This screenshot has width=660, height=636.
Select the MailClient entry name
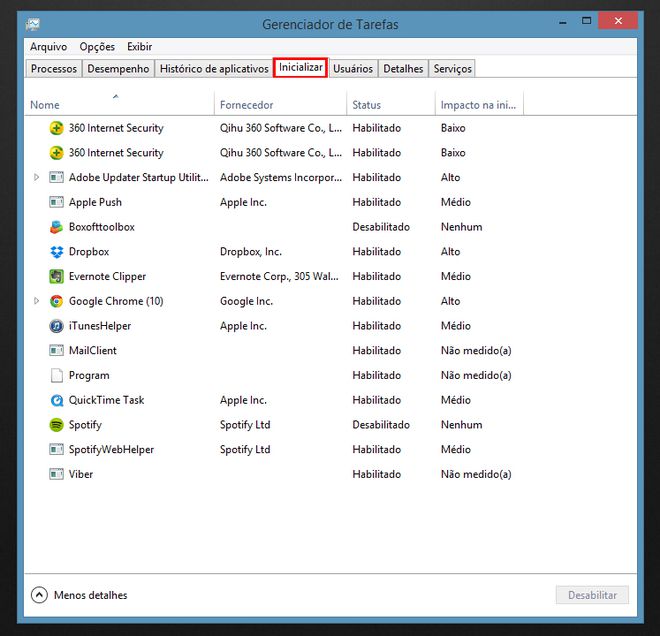(93, 350)
